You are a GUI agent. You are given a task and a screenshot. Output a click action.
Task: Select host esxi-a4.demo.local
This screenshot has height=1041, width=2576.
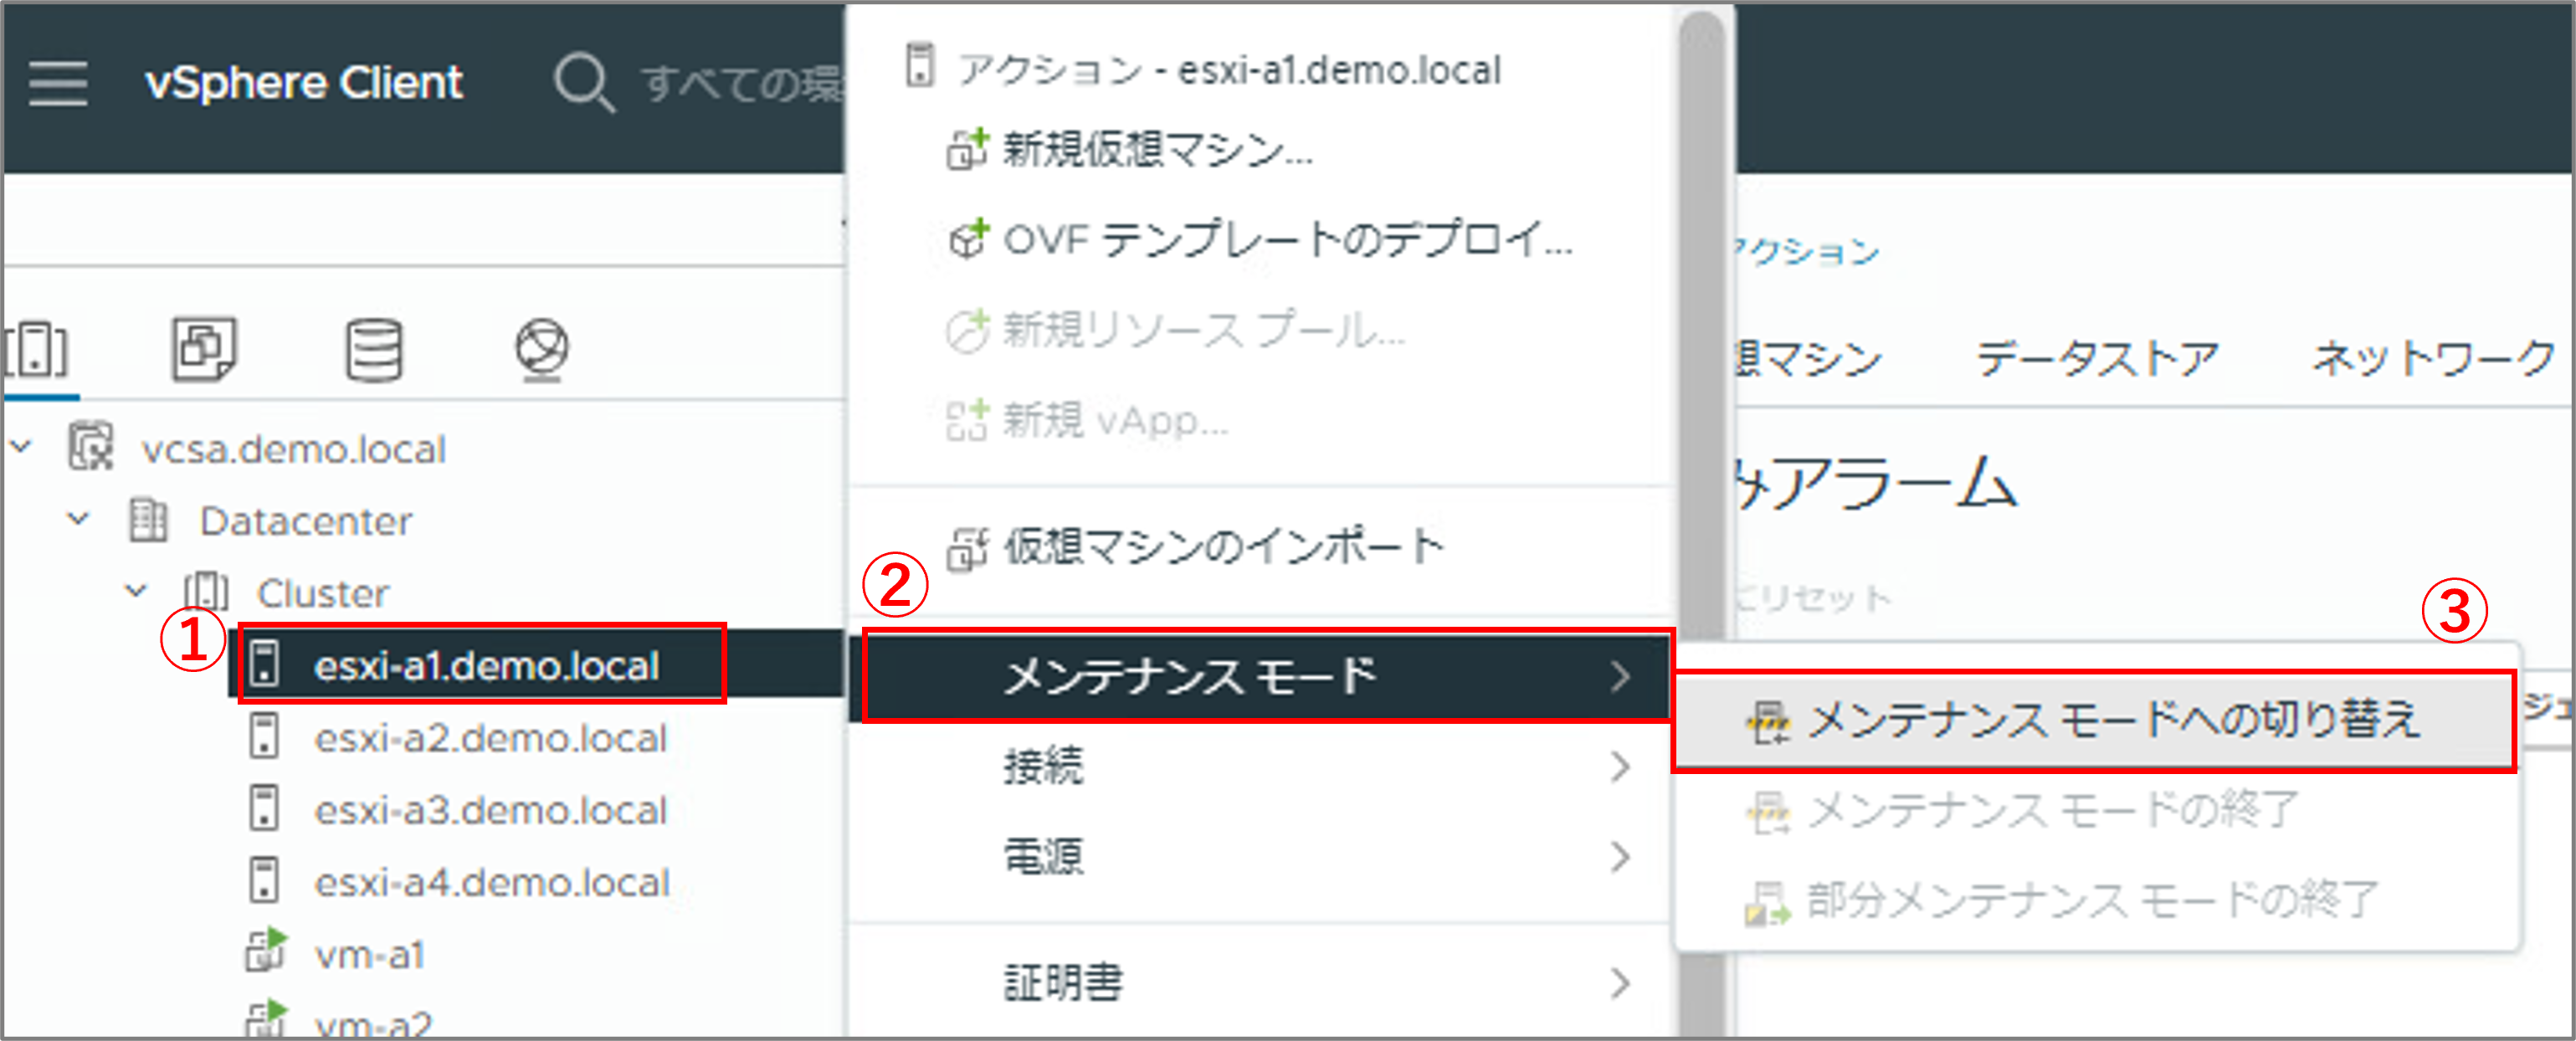[493, 882]
